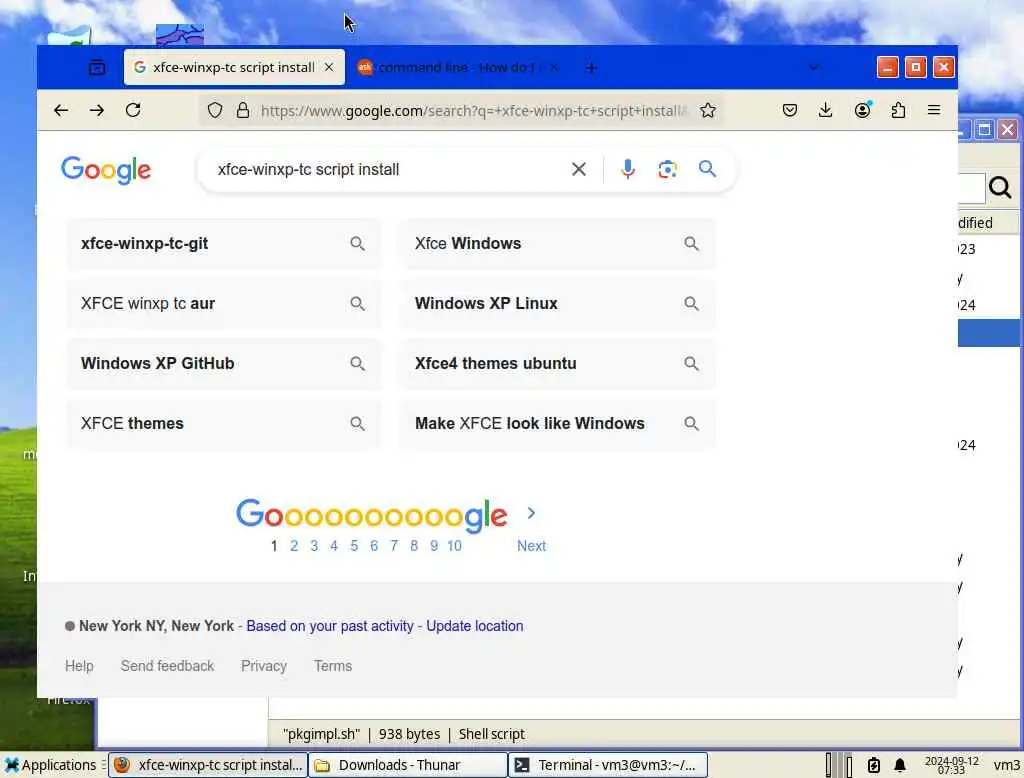Go to results page 10
1024x778 pixels.
point(455,546)
